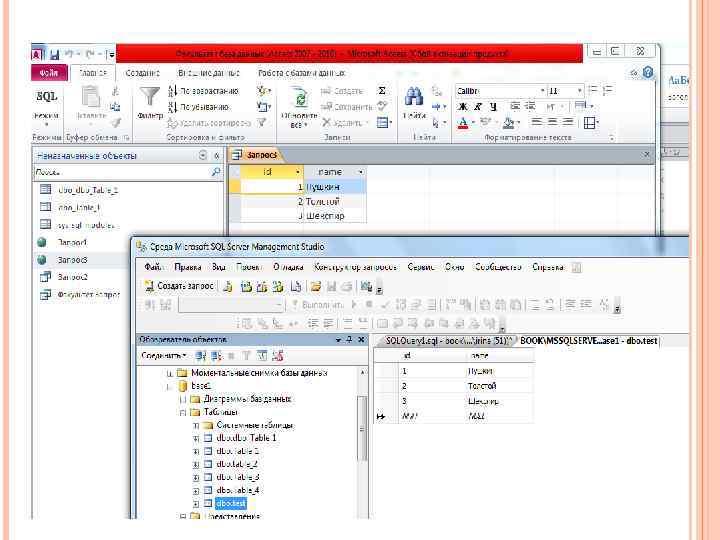The height and width of the screenshot is (540, 720).
Task: Select the Диаграммы баз данных folder
Action: pos(247,399)
